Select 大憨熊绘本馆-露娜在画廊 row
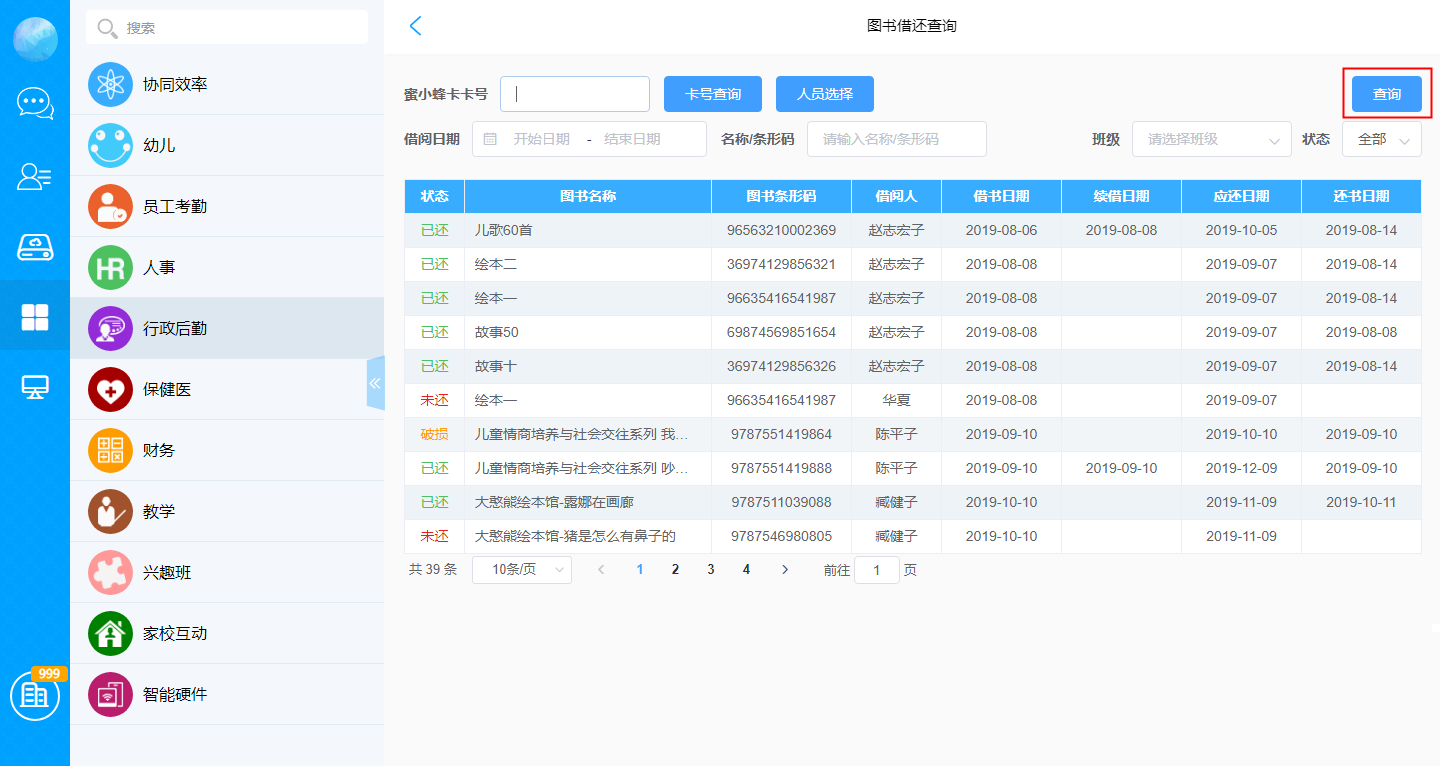The height and width of the screenshot is (766, 1440). pyautogui.click(x=912, y=503)
